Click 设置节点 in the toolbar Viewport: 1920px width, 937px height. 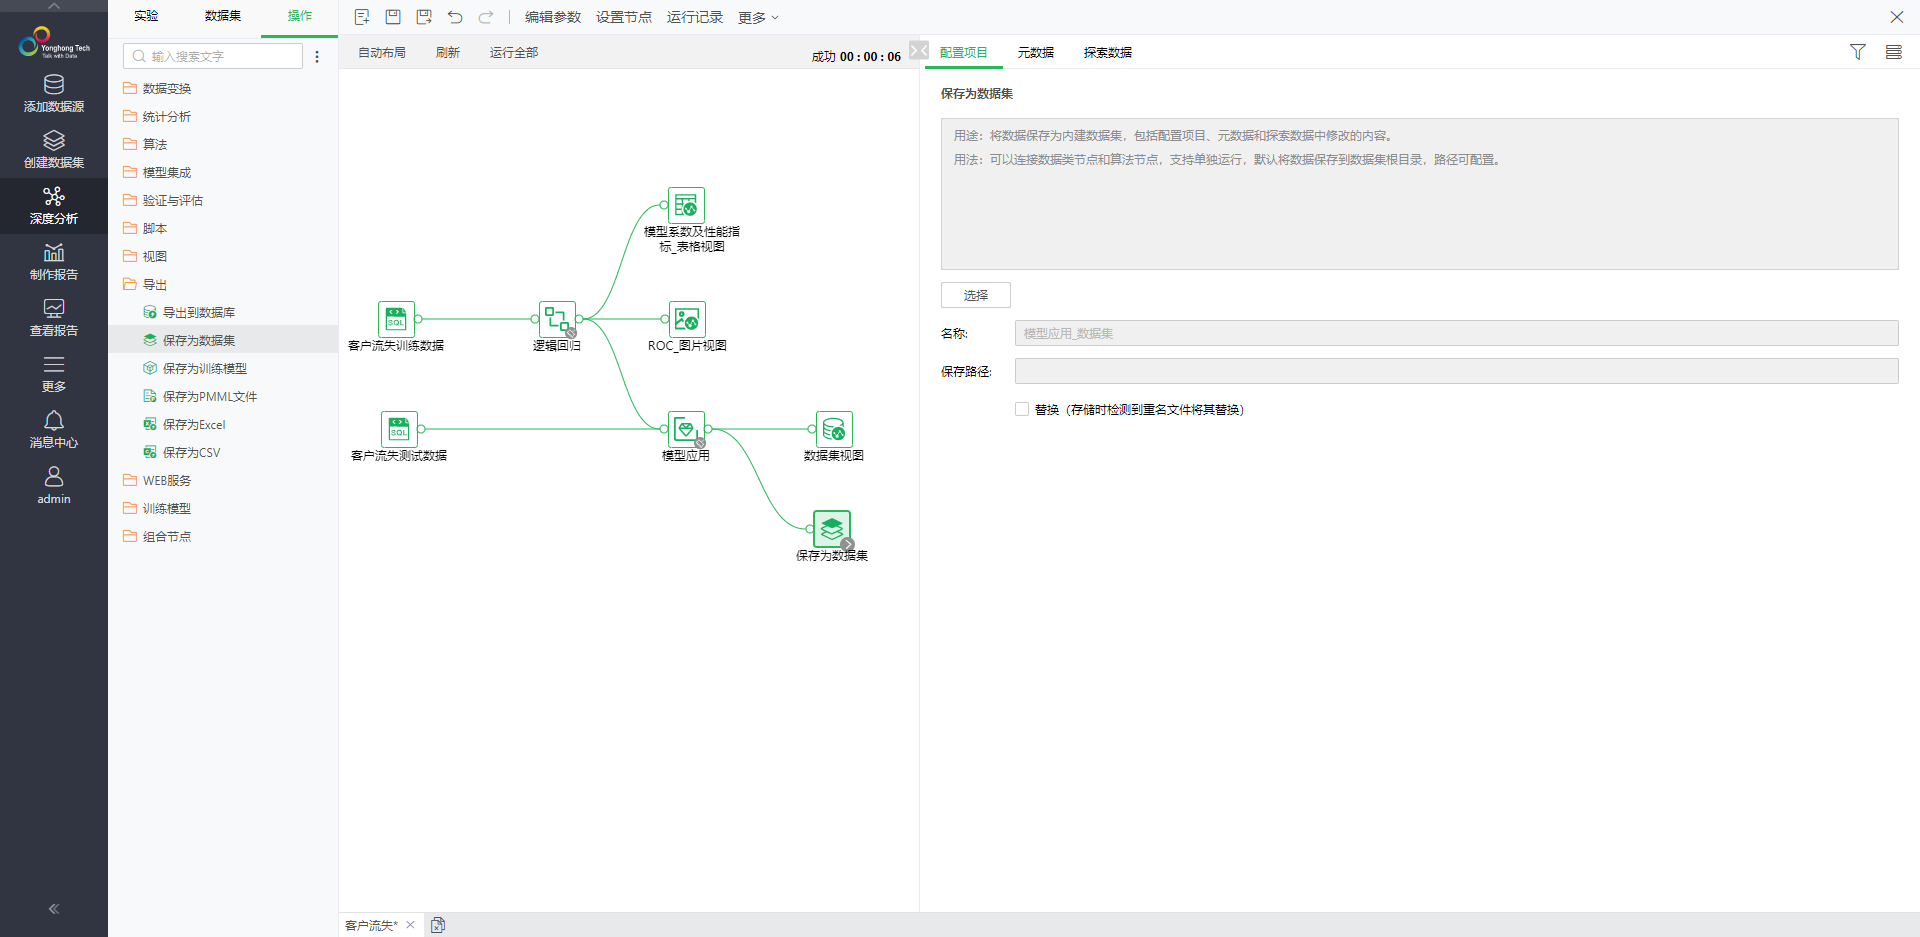click(x=624, y=17)
